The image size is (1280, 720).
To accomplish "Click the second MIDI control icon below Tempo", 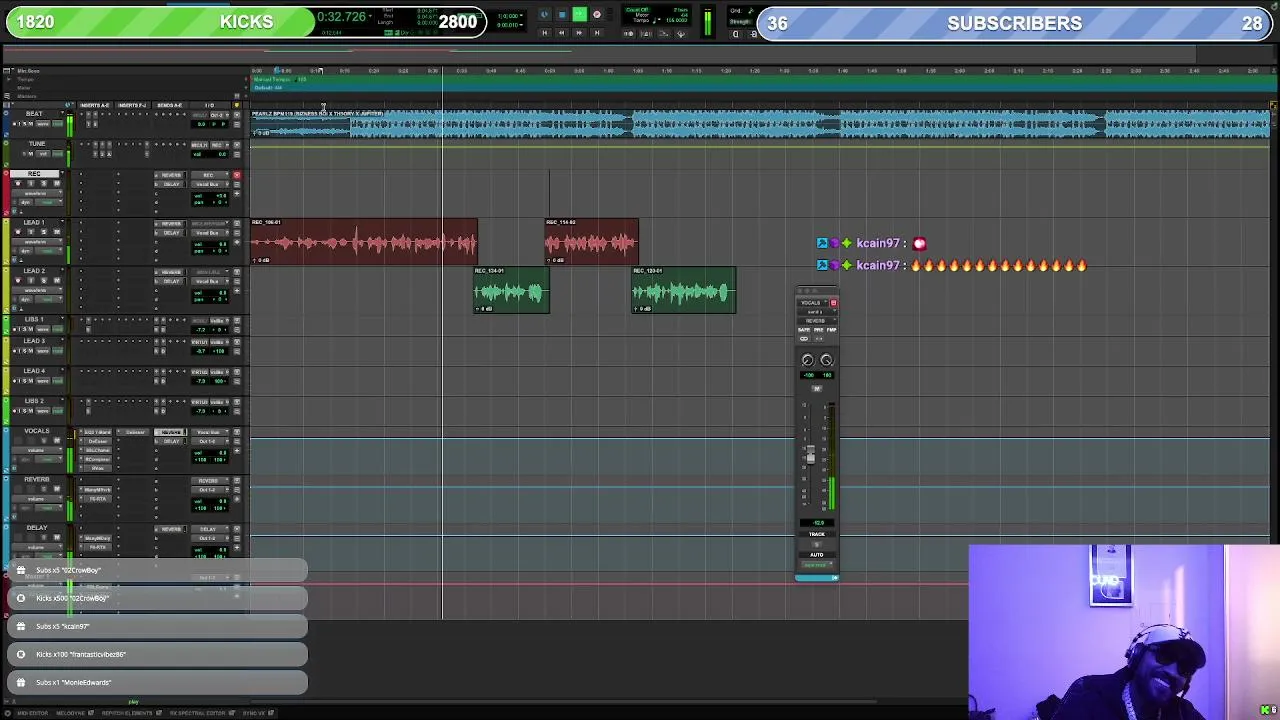I will point(647,34).
